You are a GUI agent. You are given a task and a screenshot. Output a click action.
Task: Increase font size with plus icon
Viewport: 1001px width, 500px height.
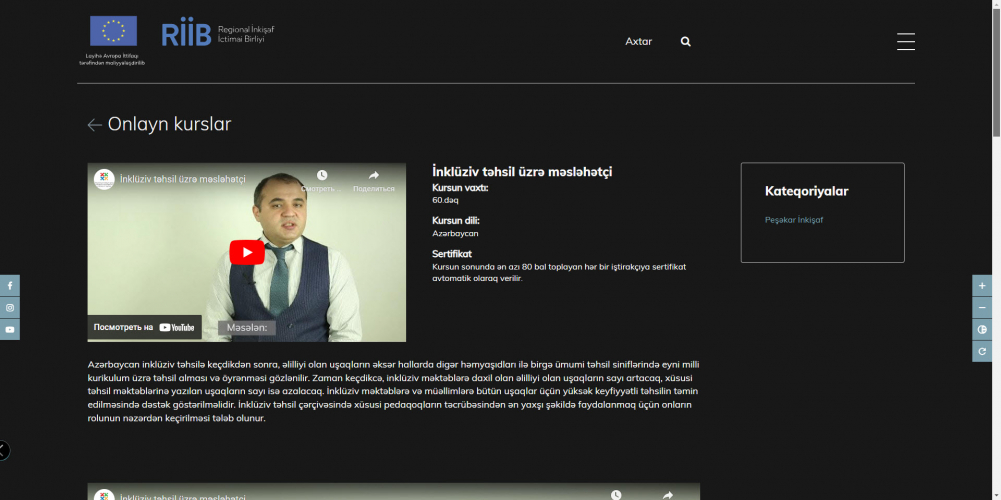coord(982,285)
